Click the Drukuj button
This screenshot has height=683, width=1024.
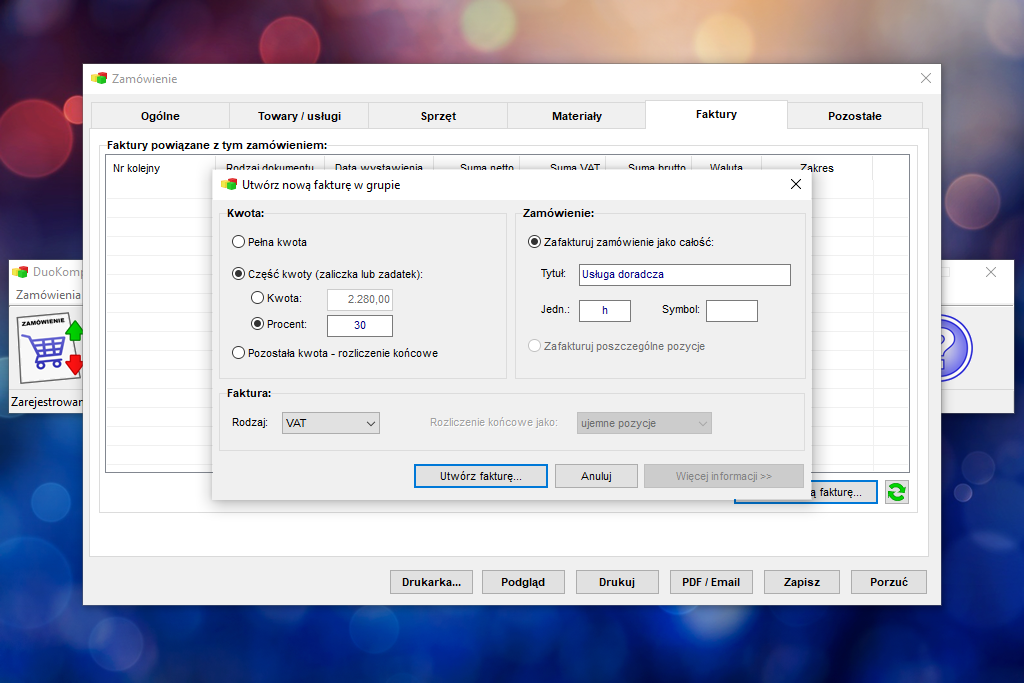pyautogui.click(x=617, y=582)
